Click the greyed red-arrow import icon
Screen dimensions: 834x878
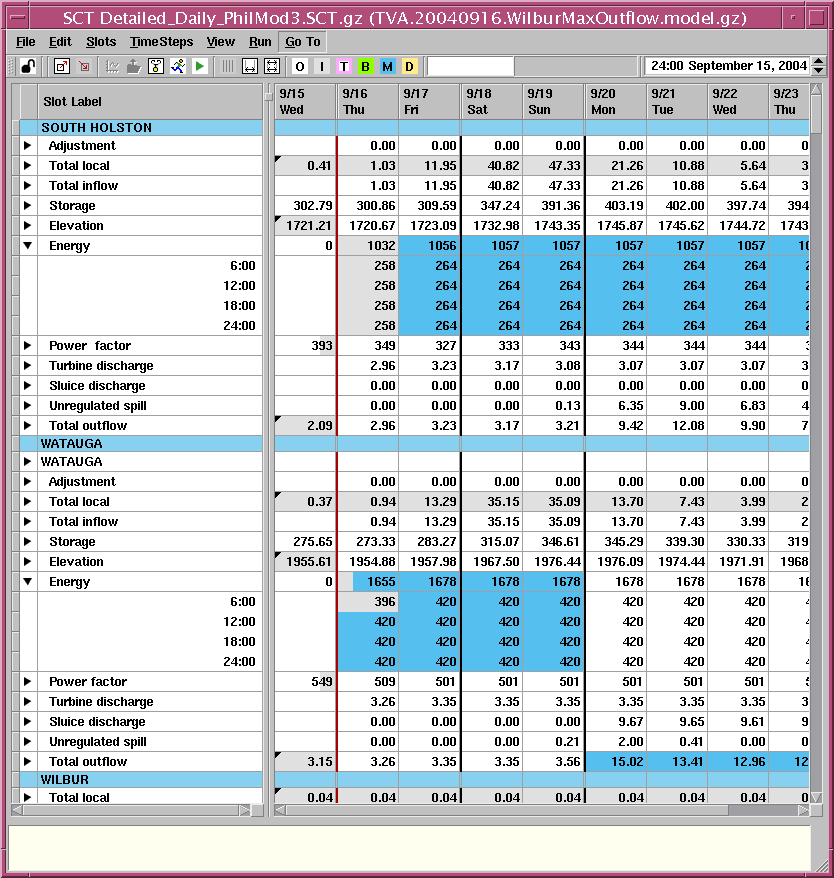(84, 67)
